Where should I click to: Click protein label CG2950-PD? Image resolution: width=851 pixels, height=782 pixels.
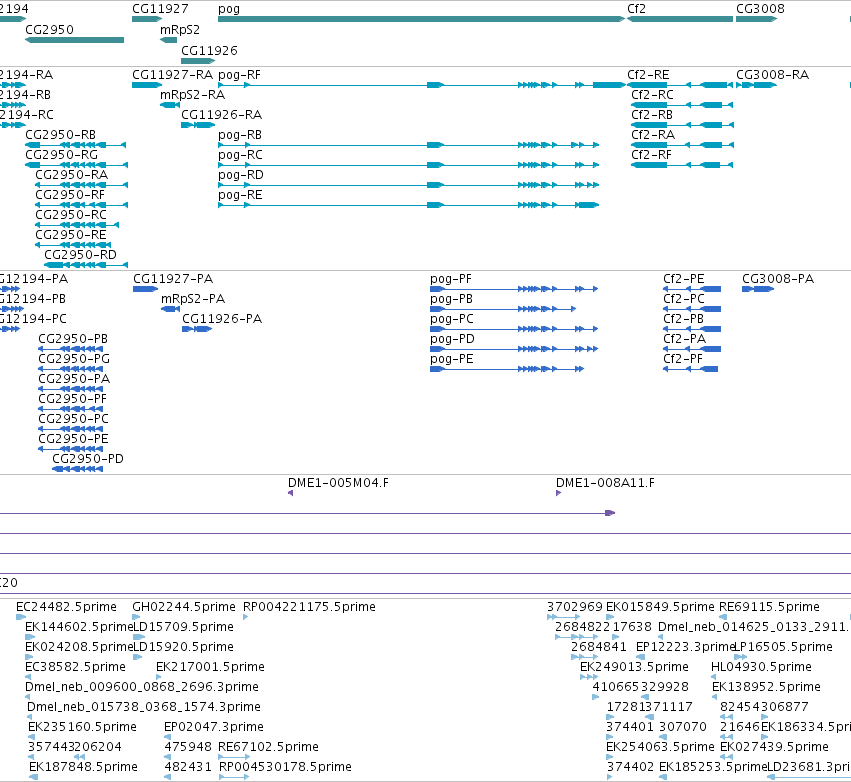pyautogui.click(x=88, y=459)
